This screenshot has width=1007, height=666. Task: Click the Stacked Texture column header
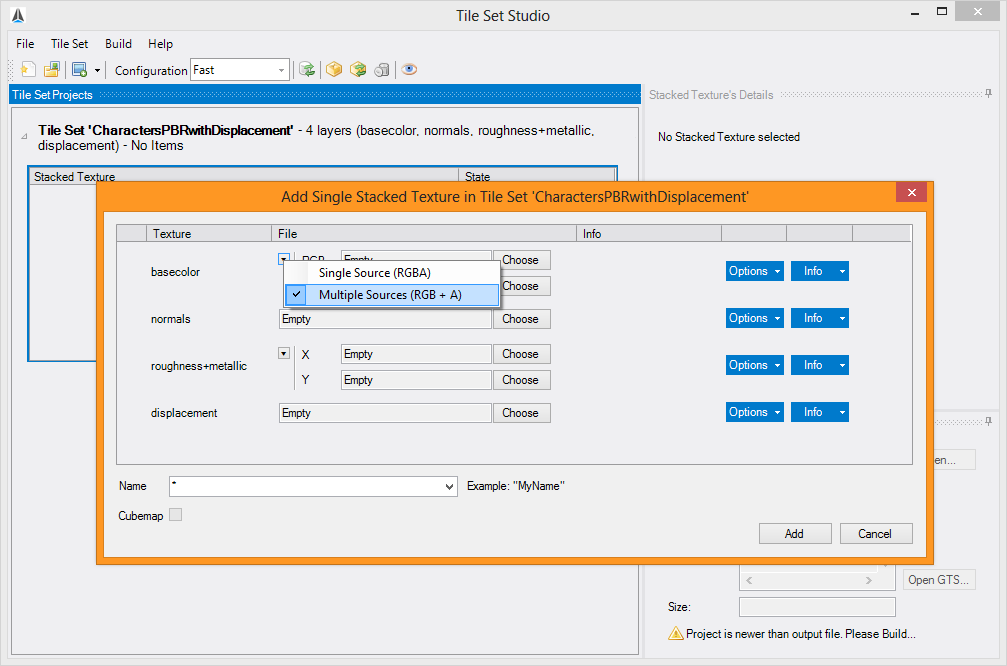pyautogui.click(x=243, y=176)
